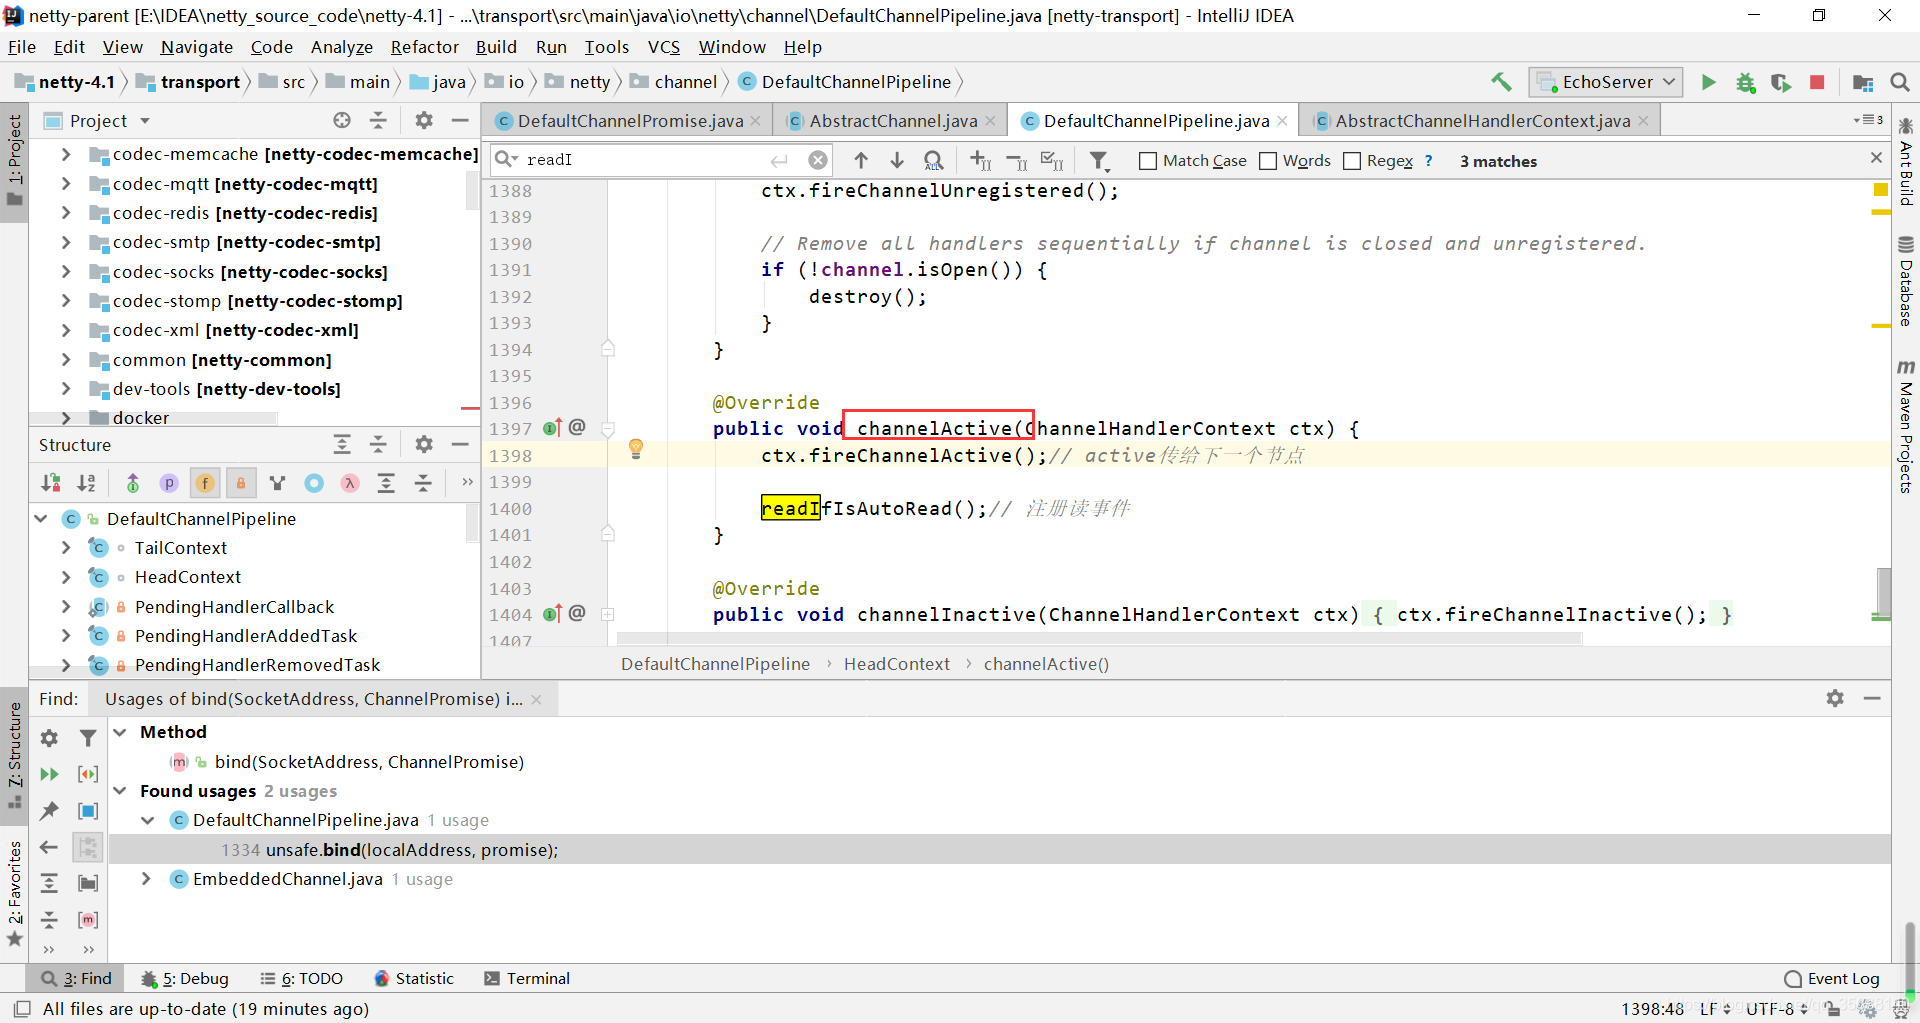Toggle Show Properties in Structure panel

[169, 483]
